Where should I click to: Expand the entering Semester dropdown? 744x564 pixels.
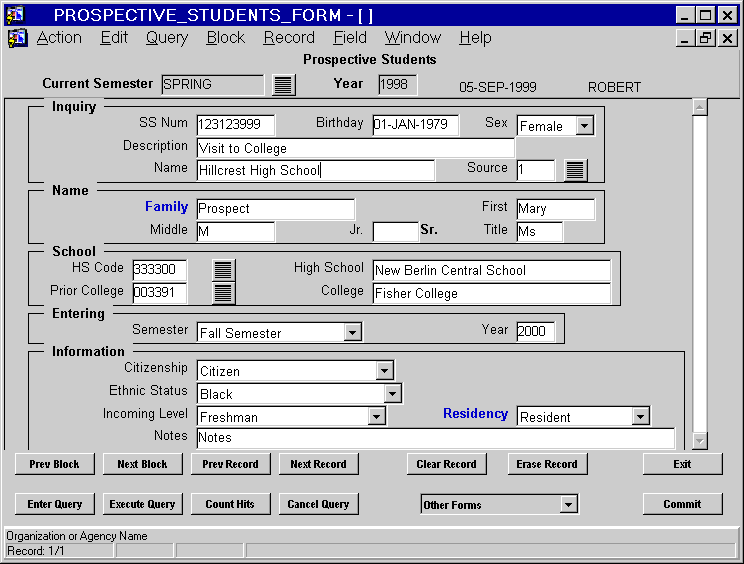click(352, 333)
